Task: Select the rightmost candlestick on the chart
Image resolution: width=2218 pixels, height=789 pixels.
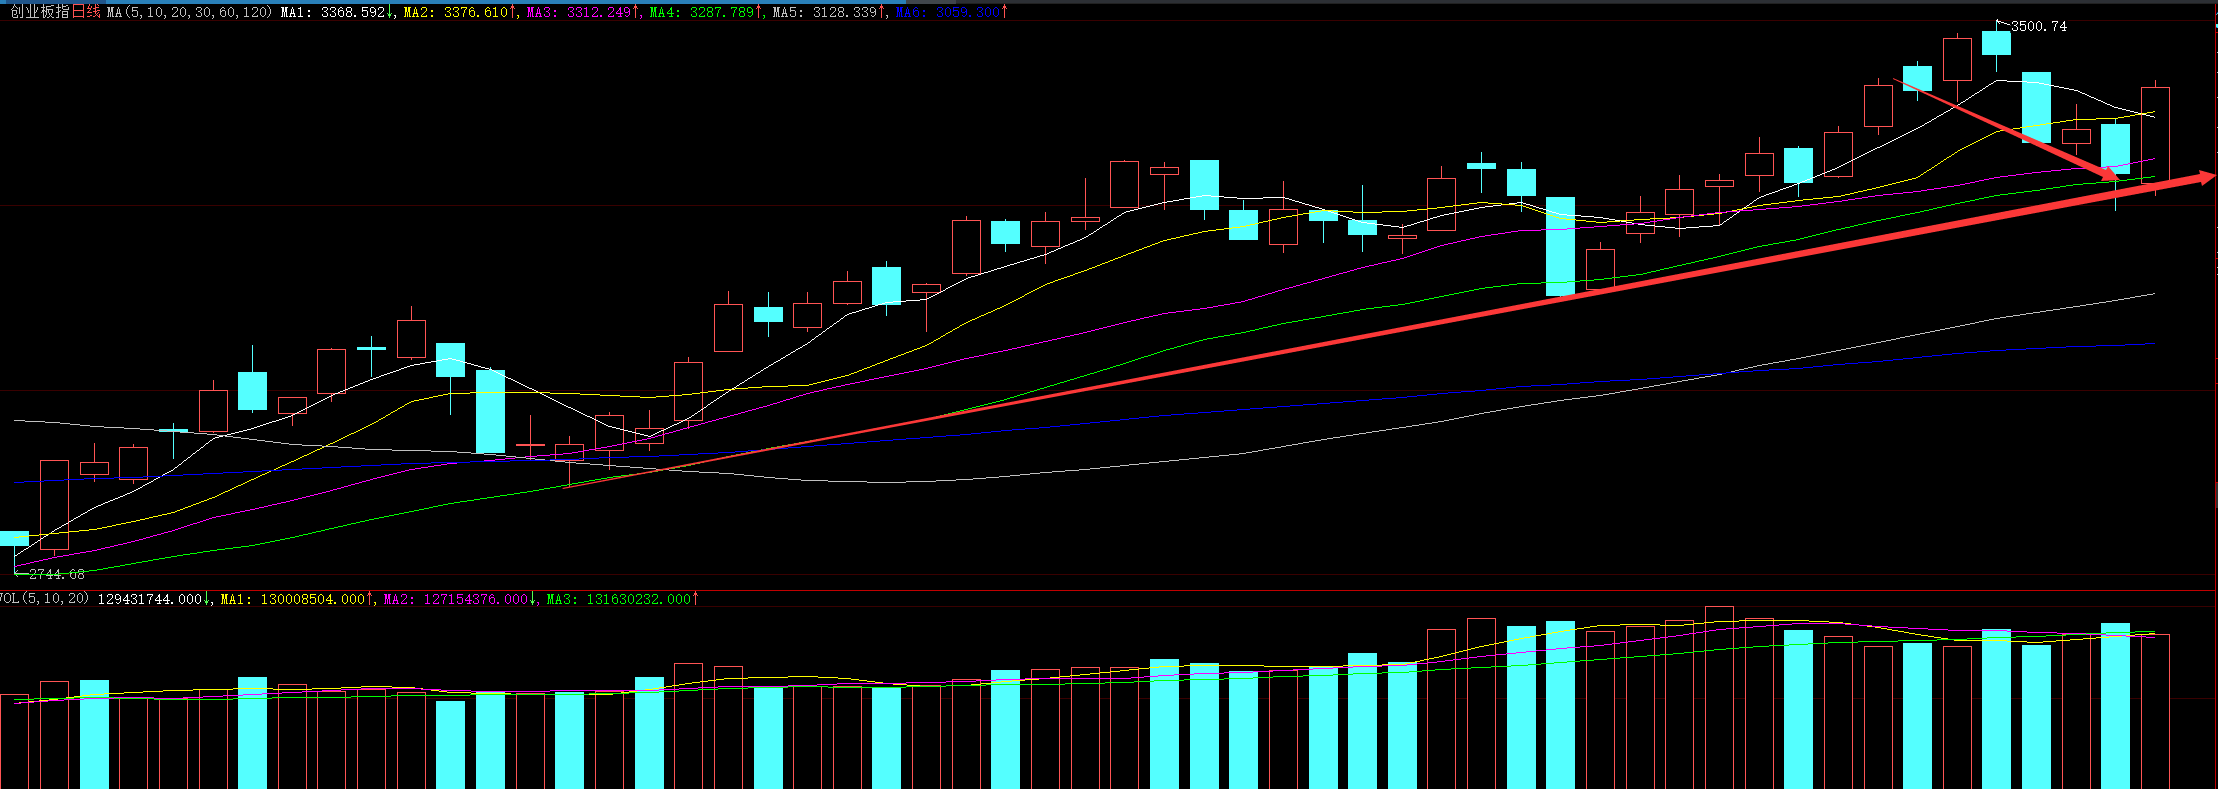Action: coord(2155,136)
